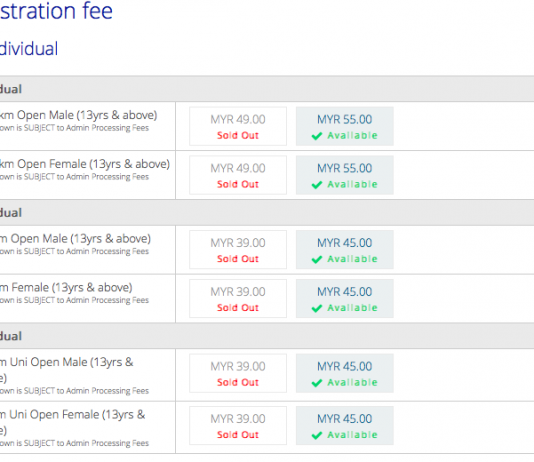Click sold out MYR 49.00 box for Open Female

[238, 175]
